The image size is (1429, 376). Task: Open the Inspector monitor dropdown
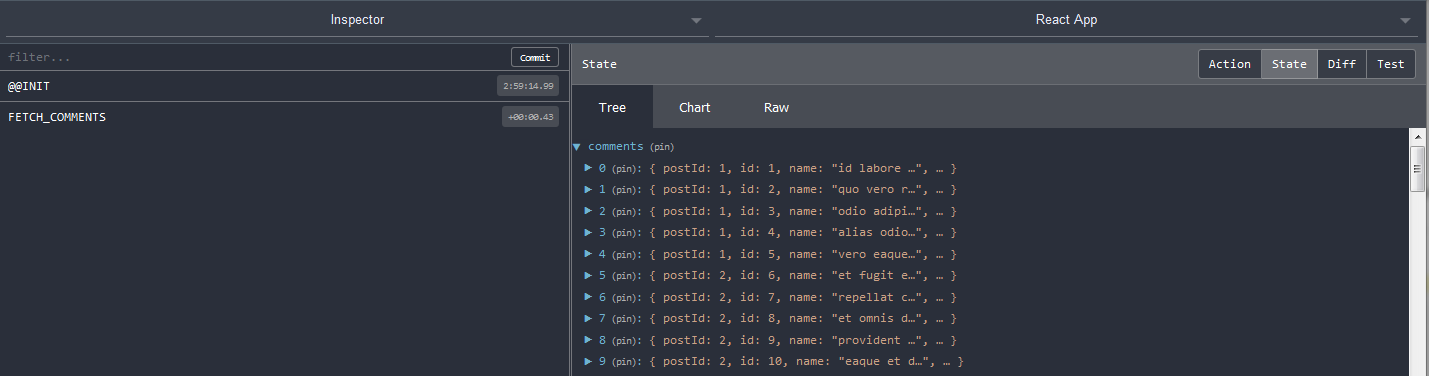coord(357,20)
